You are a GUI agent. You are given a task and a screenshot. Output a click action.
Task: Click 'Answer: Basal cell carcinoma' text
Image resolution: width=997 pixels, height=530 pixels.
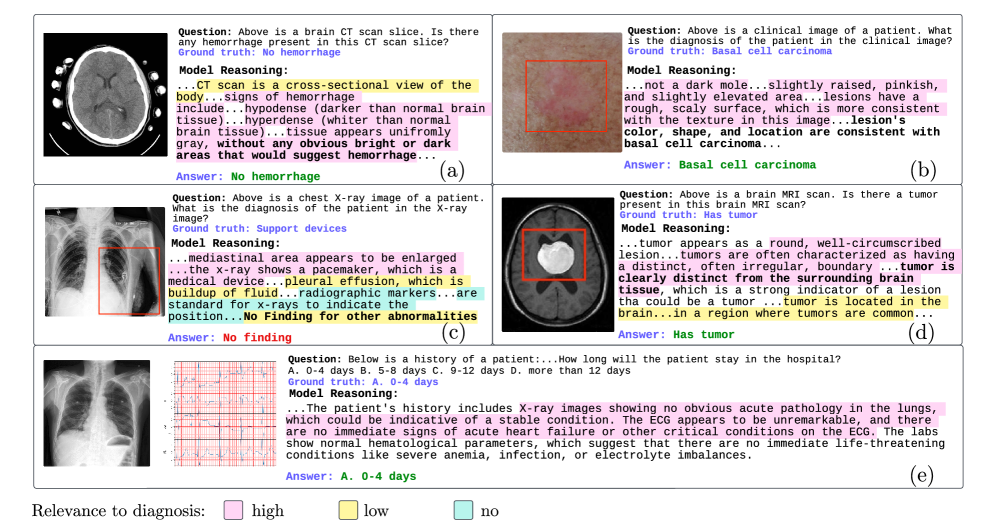click(720, 165)
